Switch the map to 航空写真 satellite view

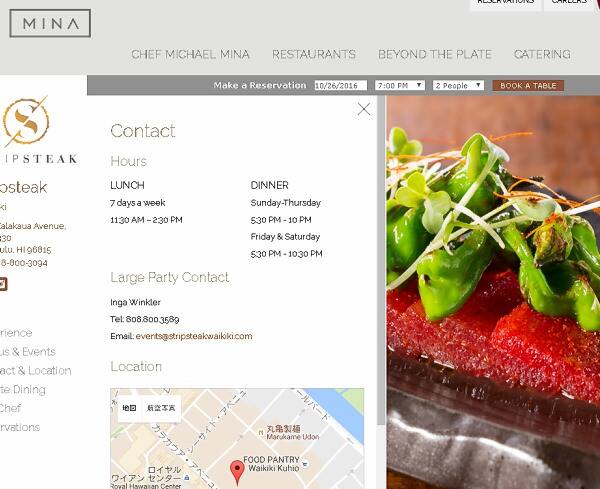[161, 408]
